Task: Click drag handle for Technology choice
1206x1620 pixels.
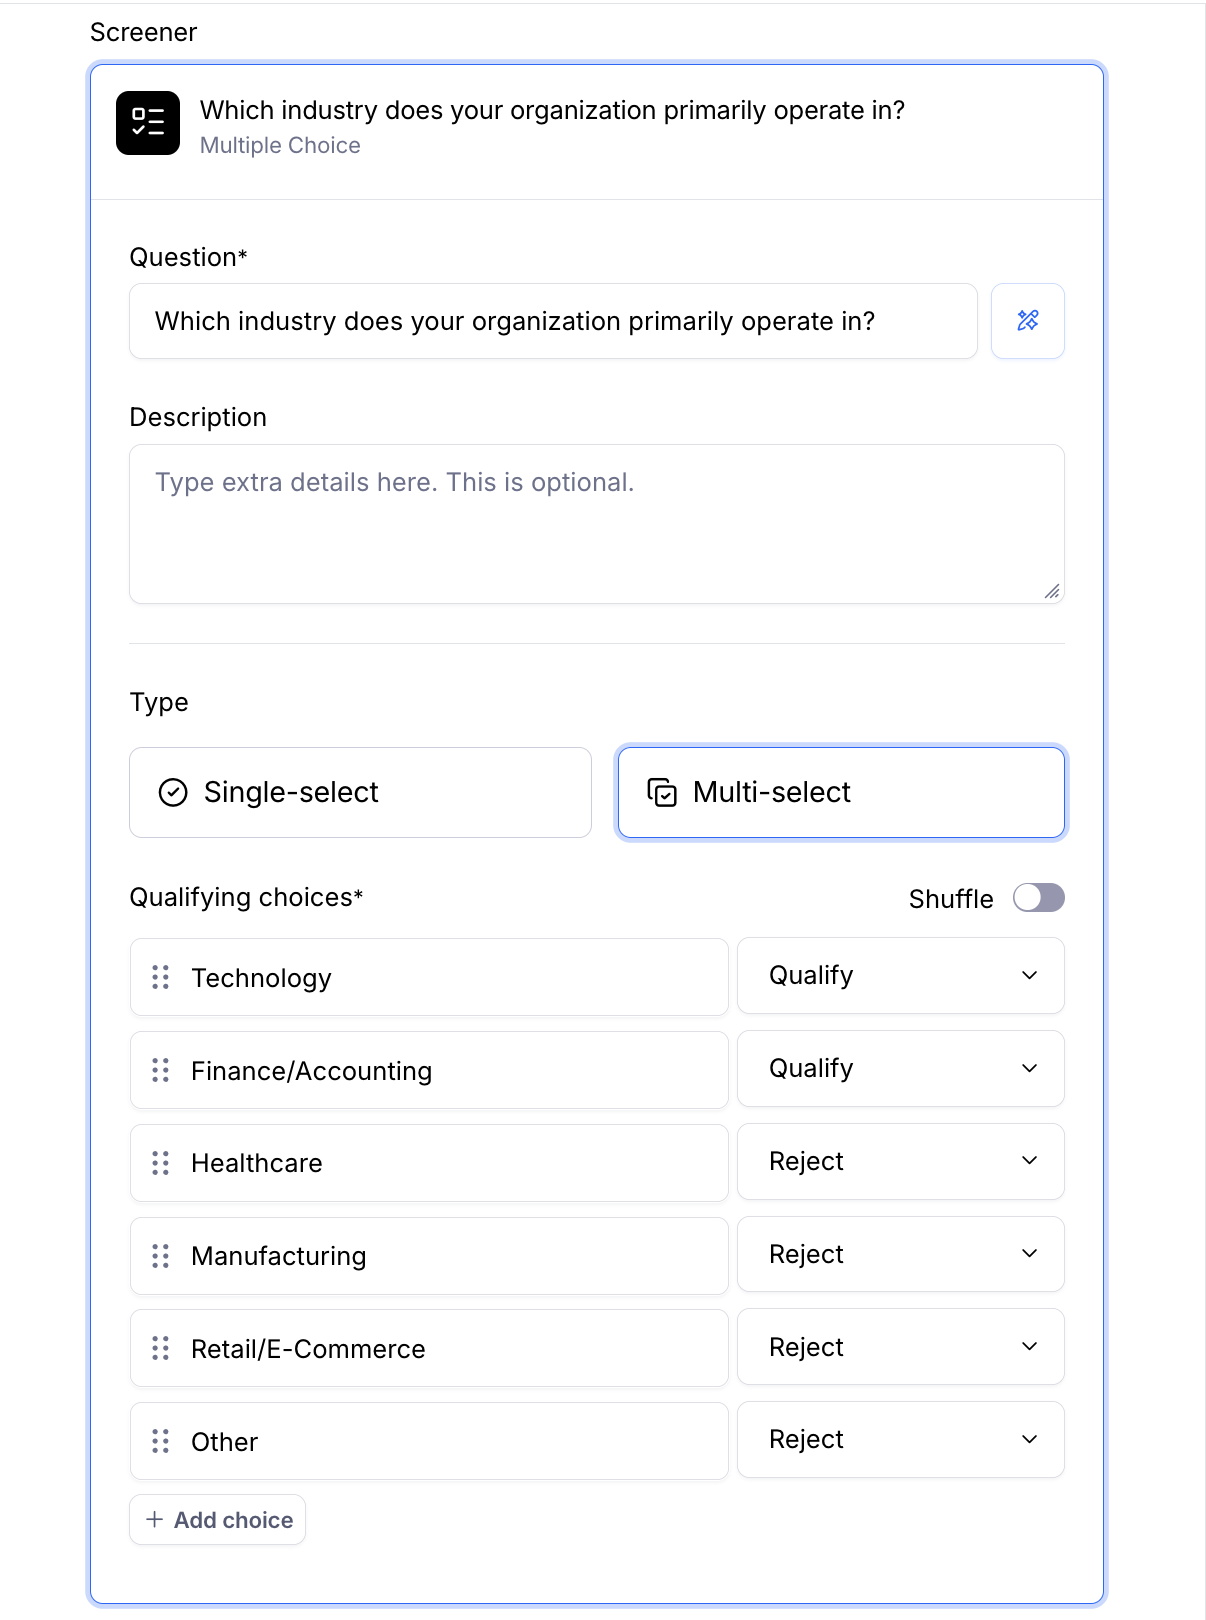Action: (x=160, y=977)
